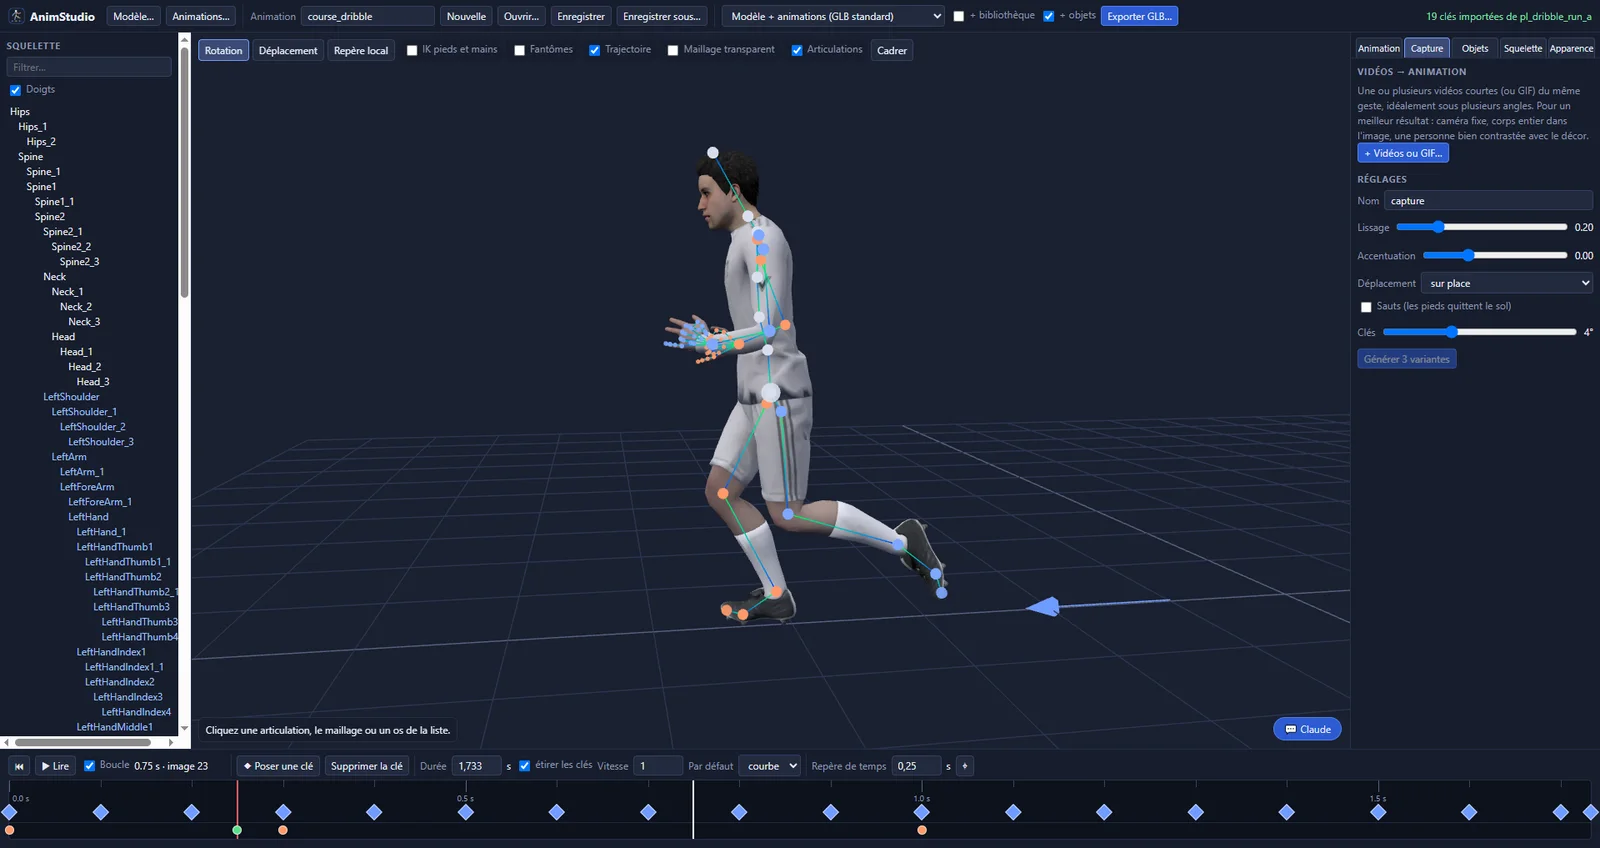This screenshot has height=848, width=1600.
Task: Select the keyframe diamond at 1.5 s
Action: tap(1378, 812)
